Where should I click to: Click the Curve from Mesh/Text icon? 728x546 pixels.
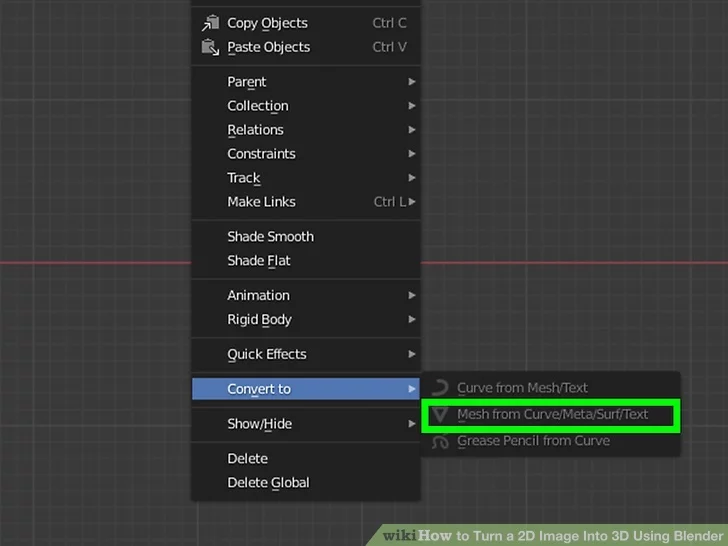click(x=439, y=388)
